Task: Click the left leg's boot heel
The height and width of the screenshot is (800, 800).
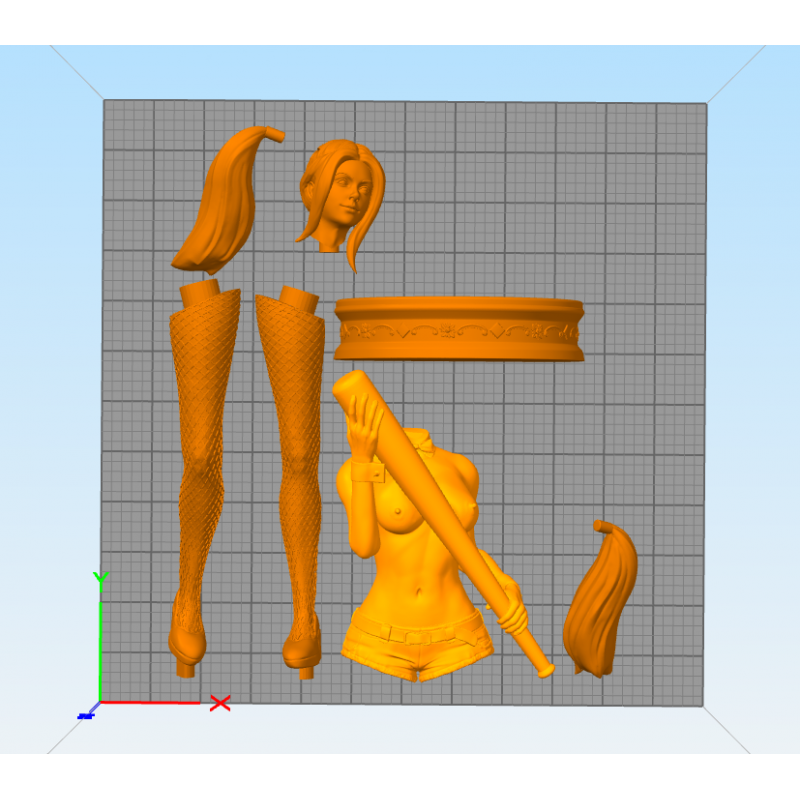Action: tap(185, 664)
